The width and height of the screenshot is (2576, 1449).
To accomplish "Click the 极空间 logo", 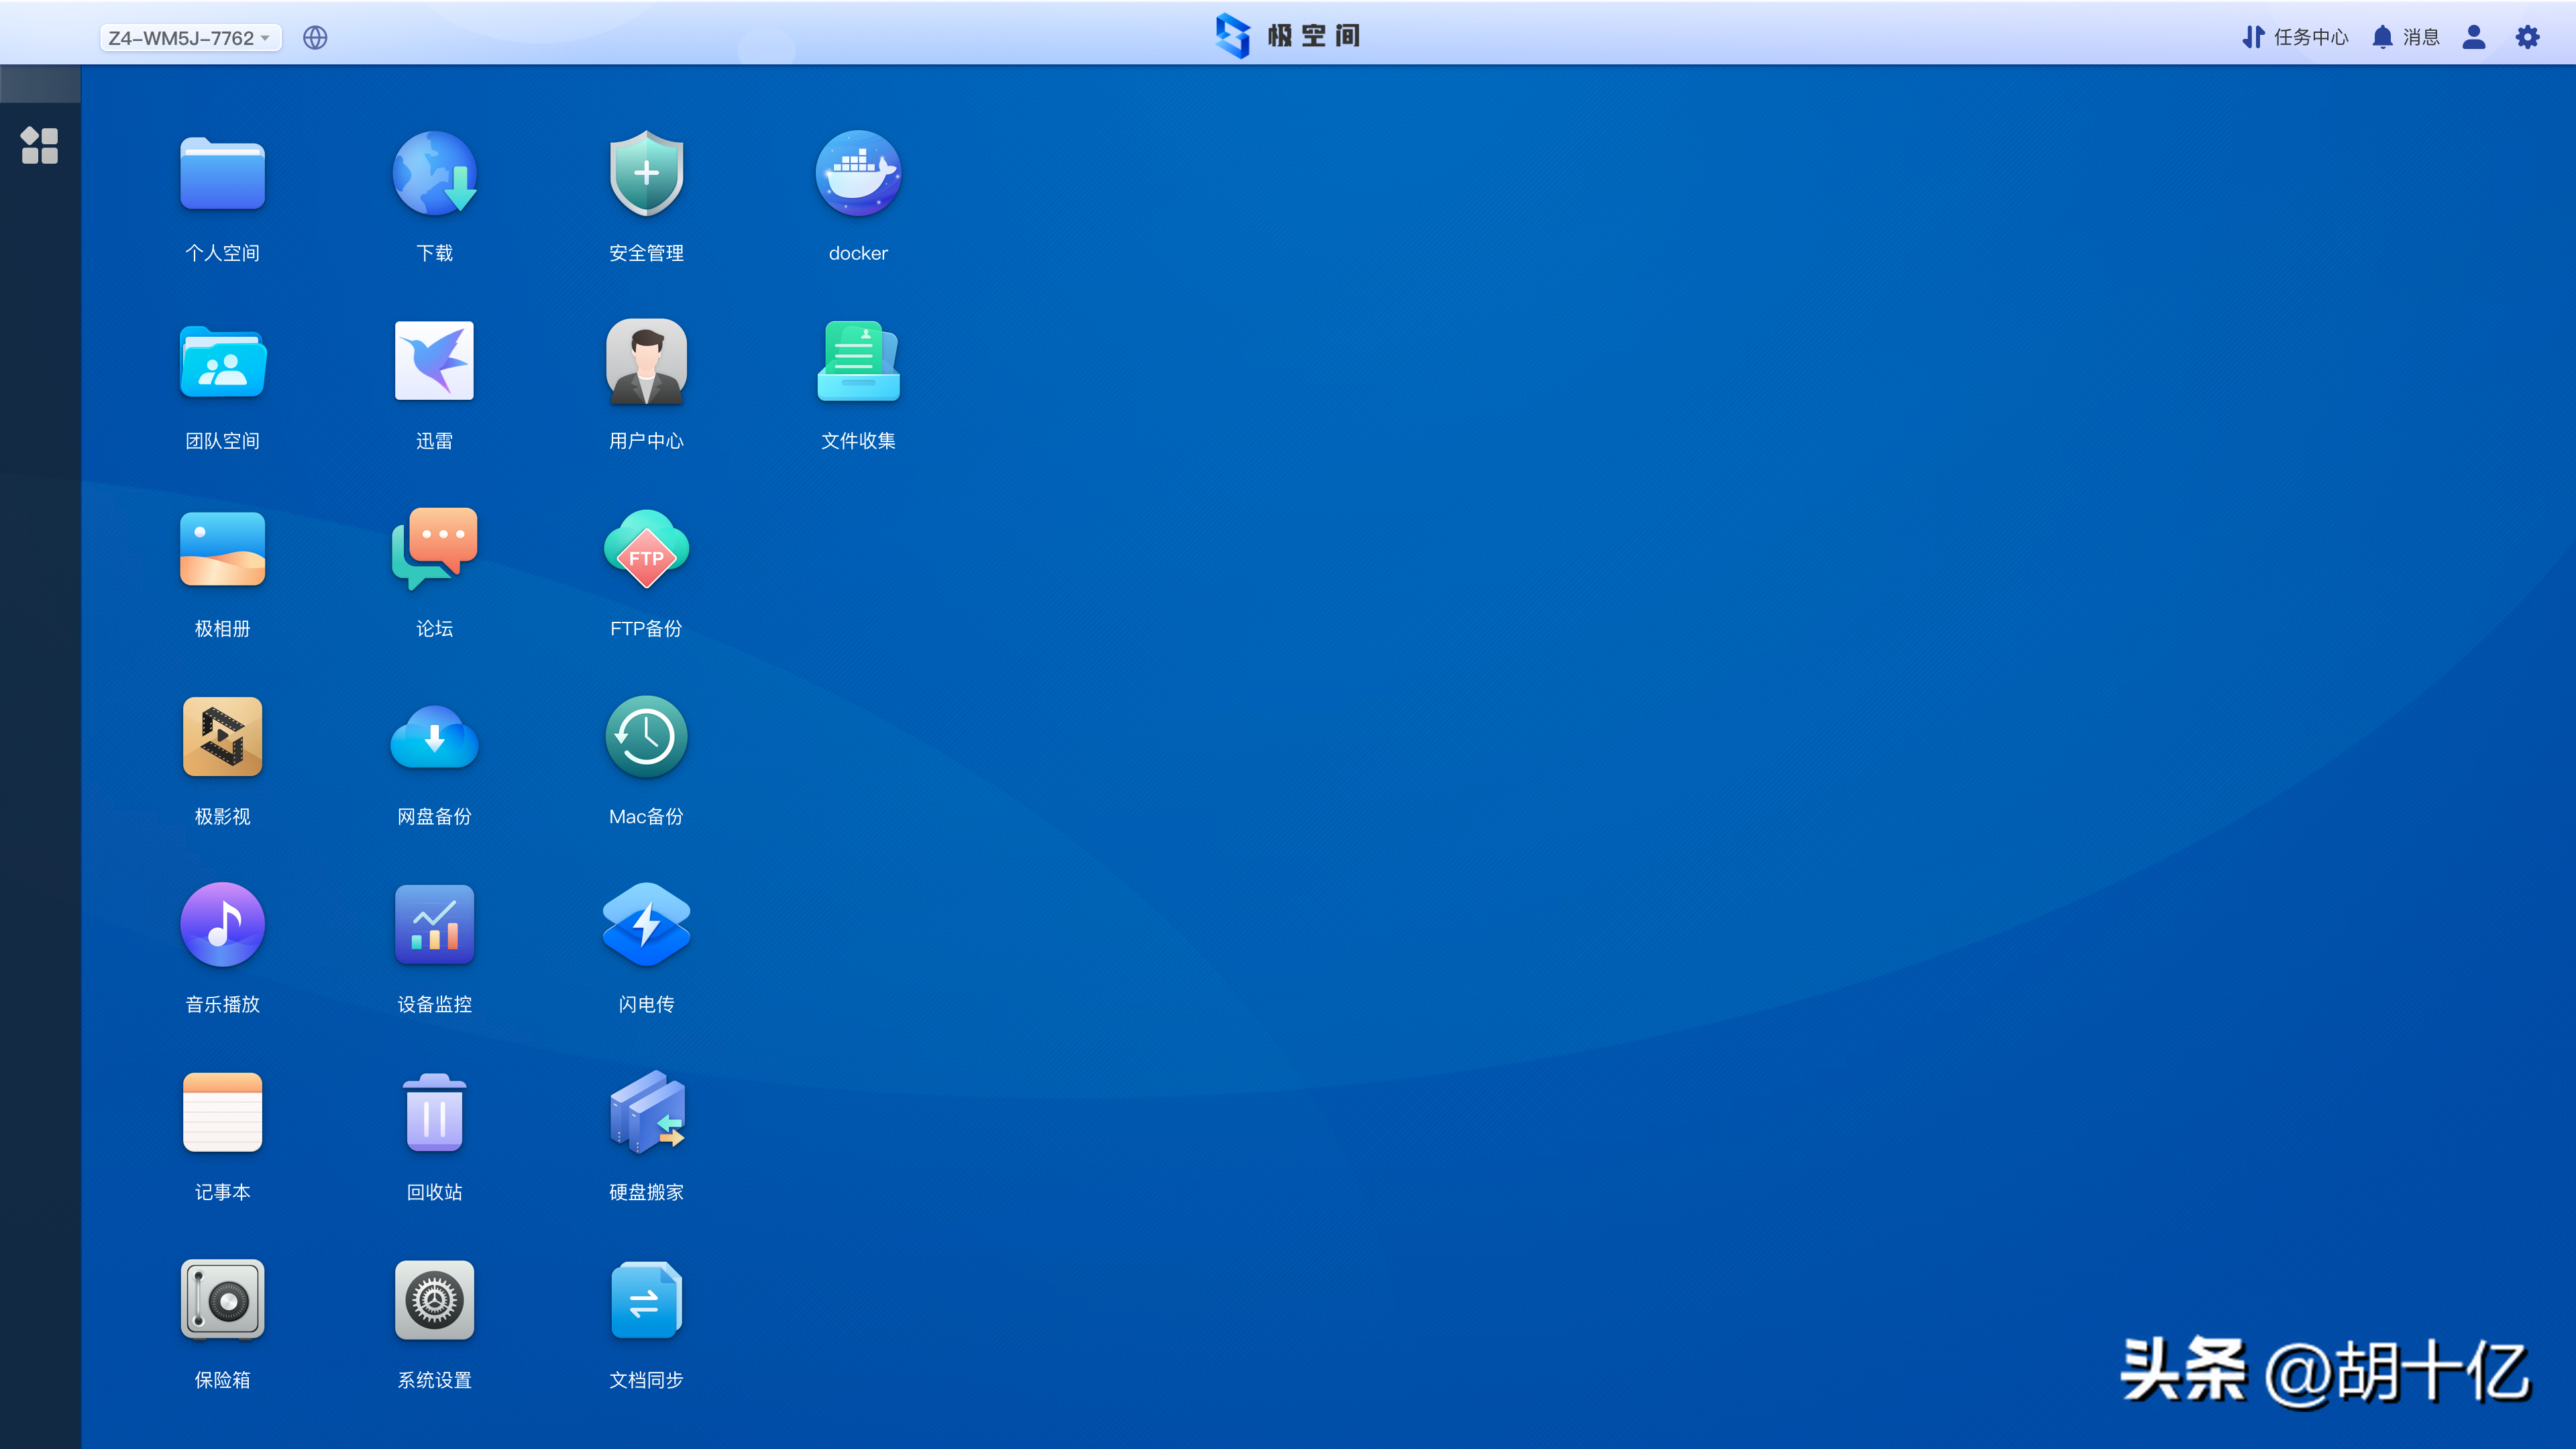I will tap(1288, 36).
